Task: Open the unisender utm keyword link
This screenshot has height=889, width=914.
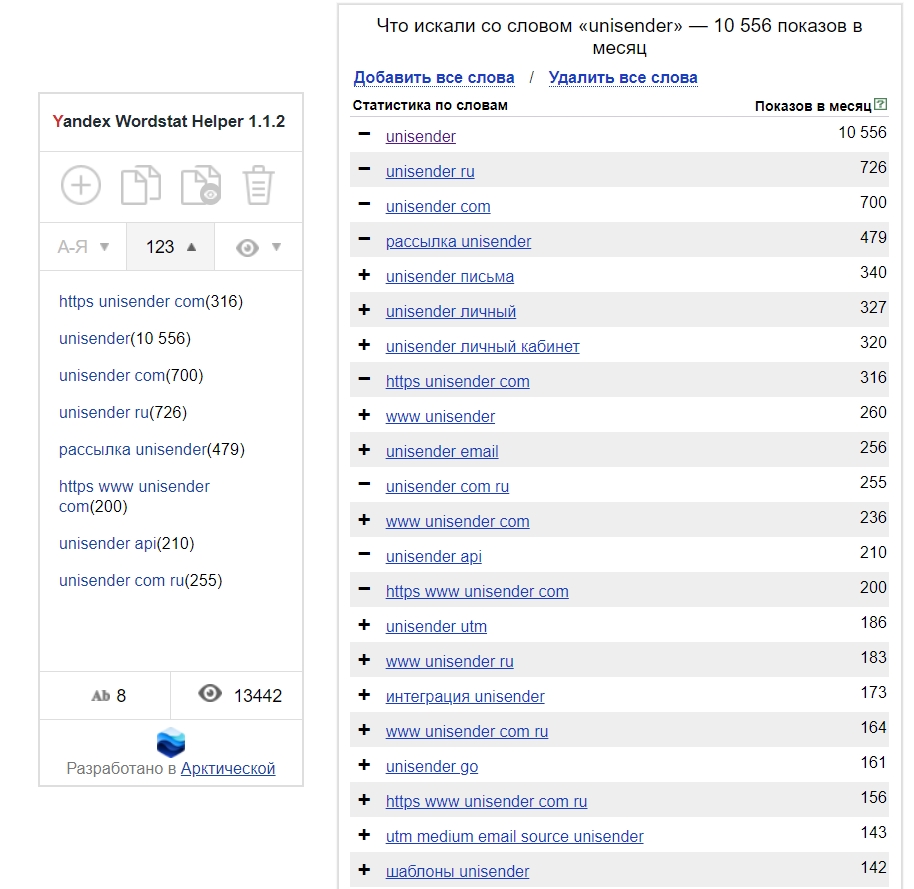Action: coord(436,626)
